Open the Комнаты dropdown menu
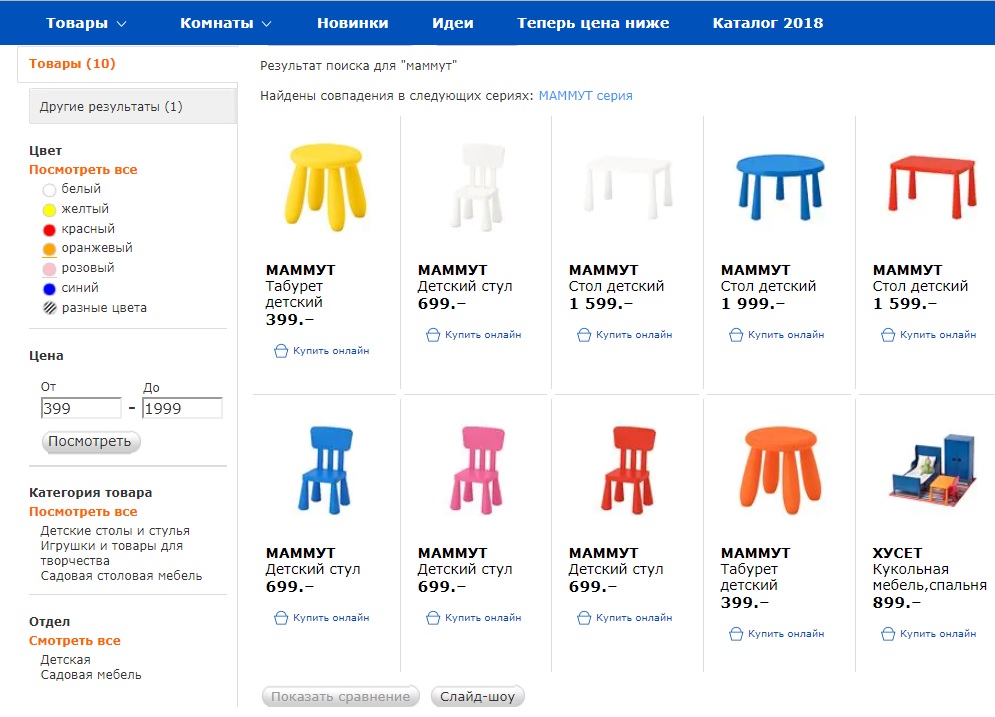This screenshot has height=717, width=995. tap(225, 23)
